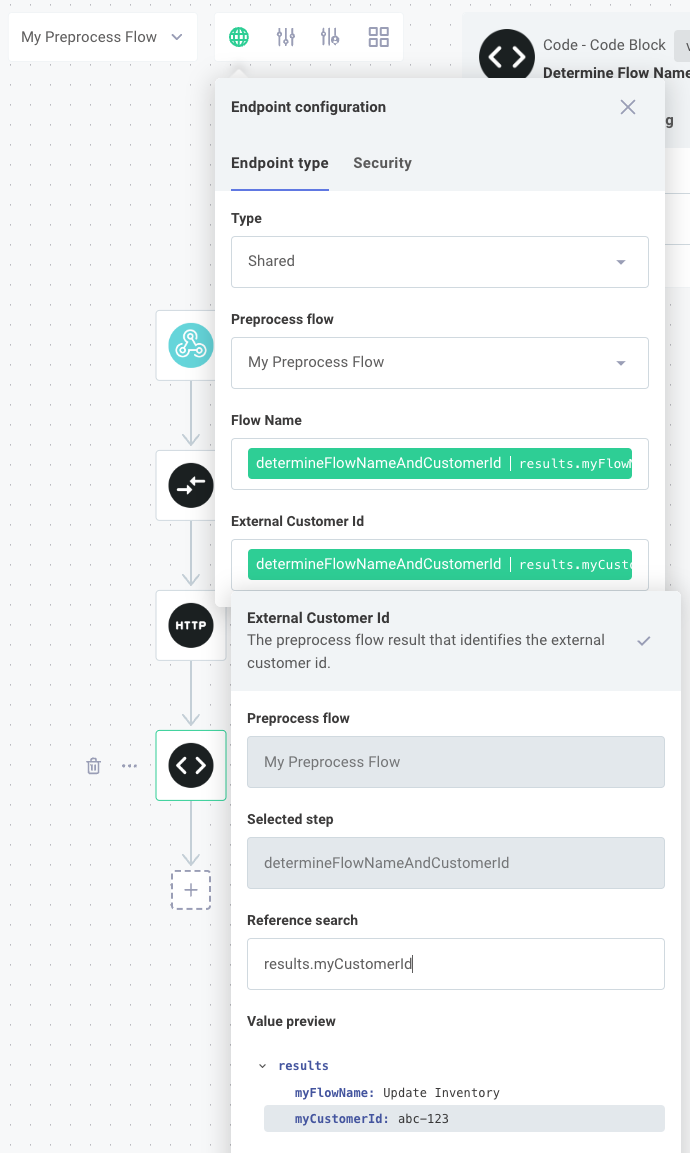Select the HTTP step in the flow

(190, 625)
